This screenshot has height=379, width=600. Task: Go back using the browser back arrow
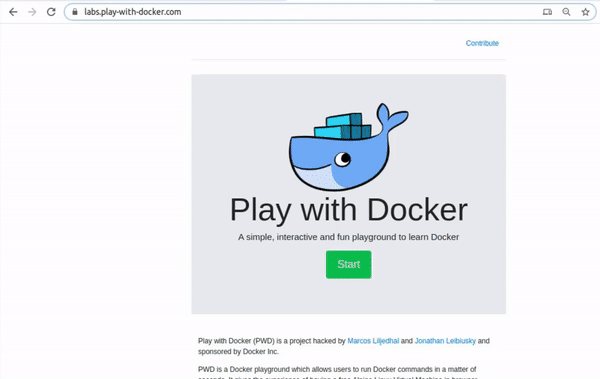13,12
